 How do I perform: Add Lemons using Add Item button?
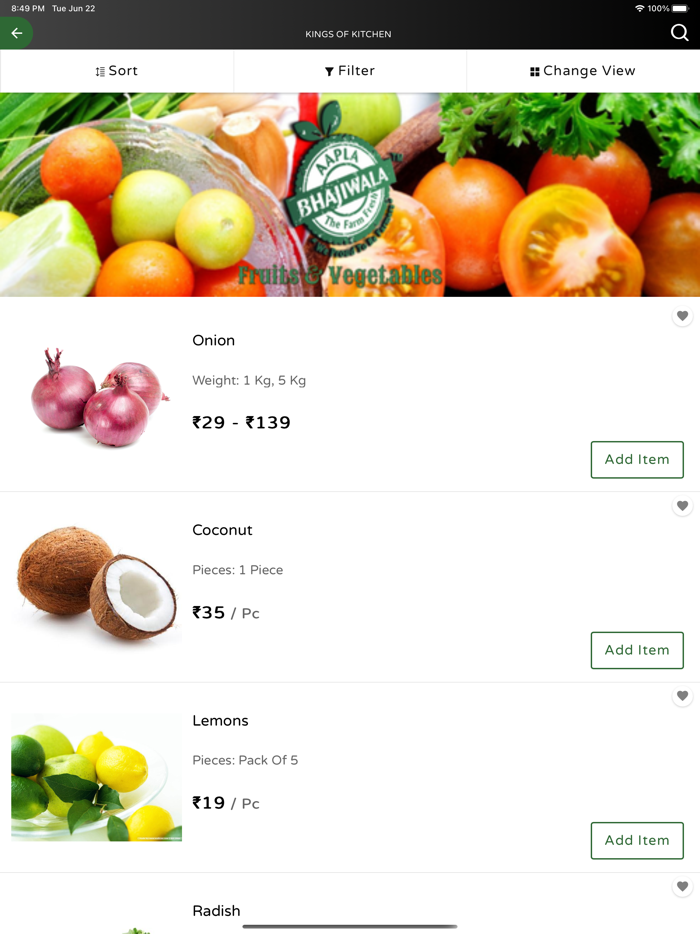click(x=637, y=840)
